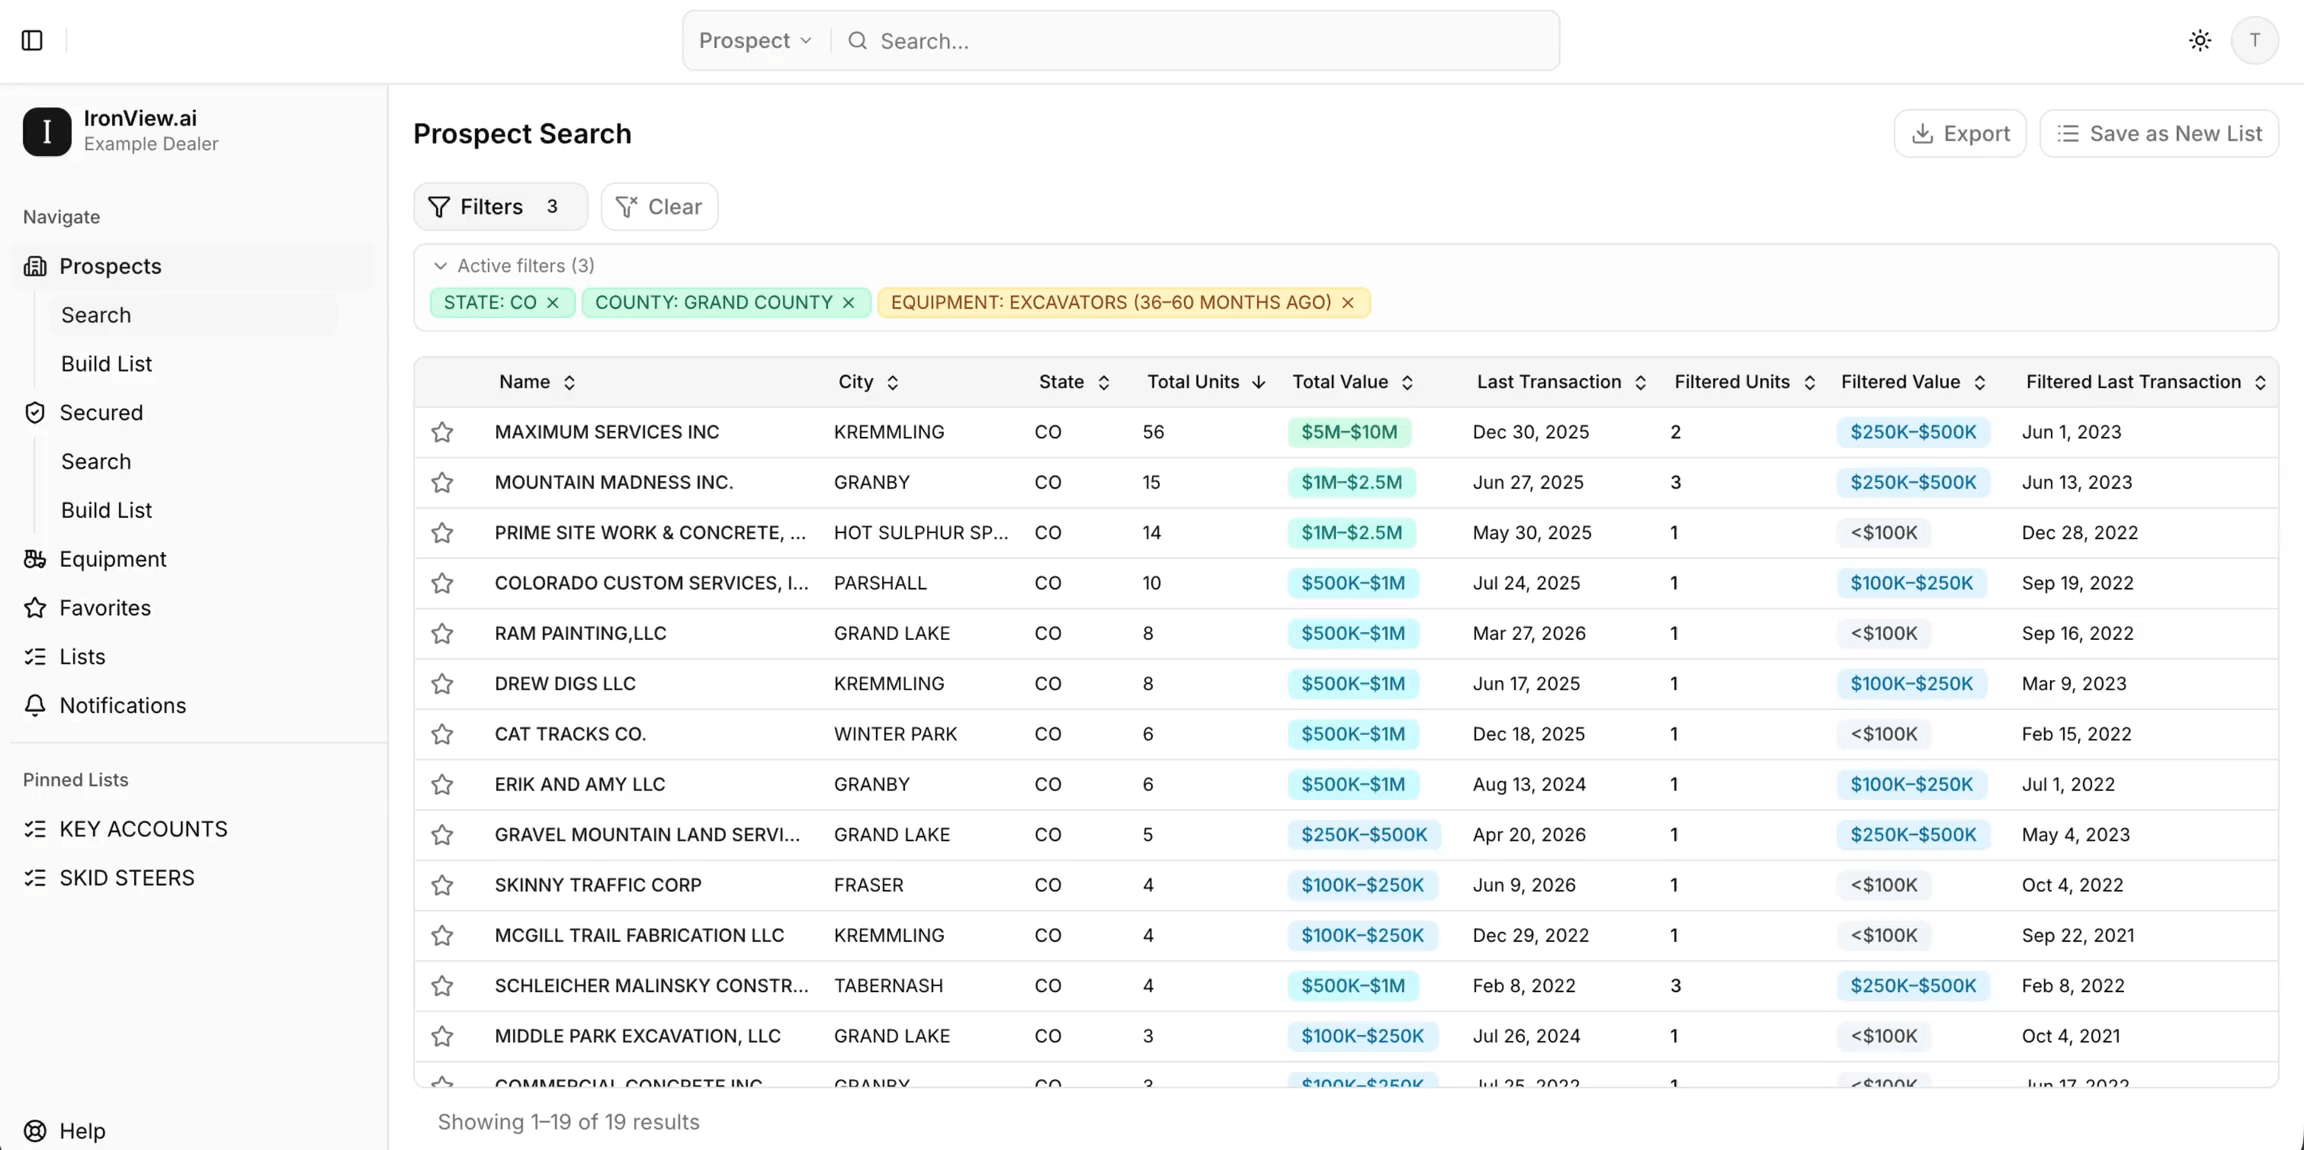Viewport: 2304px width, 1150px height.
Task: Sort by Last Transaction column
Action: coord(1561,382)
